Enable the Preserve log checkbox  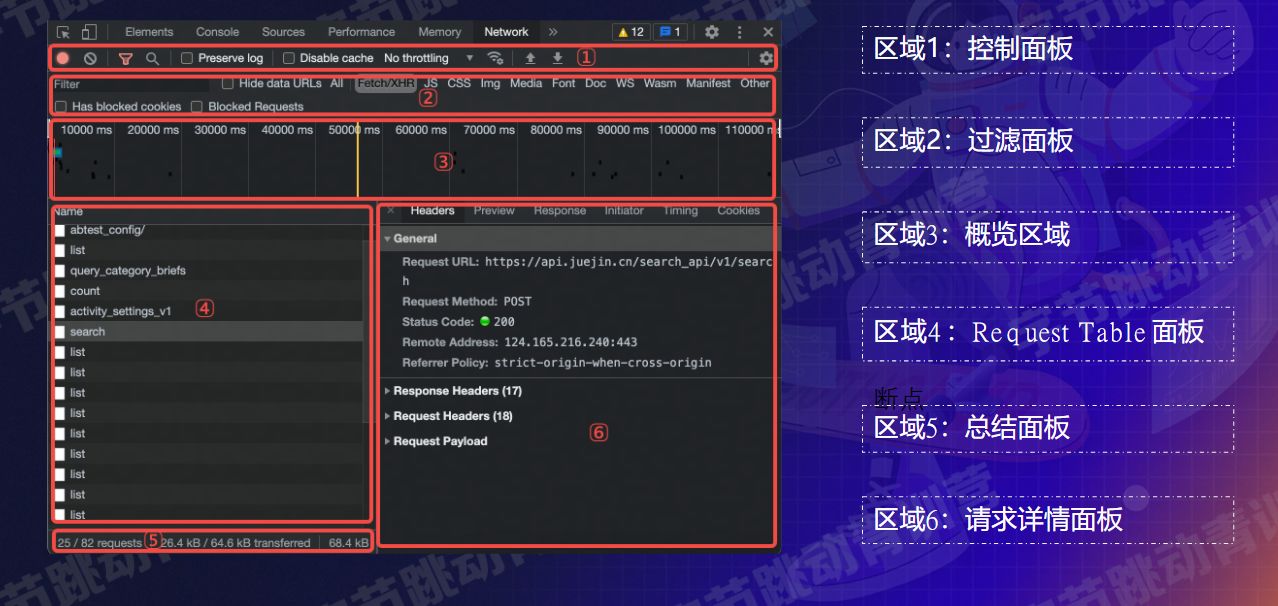click(187, 59)
